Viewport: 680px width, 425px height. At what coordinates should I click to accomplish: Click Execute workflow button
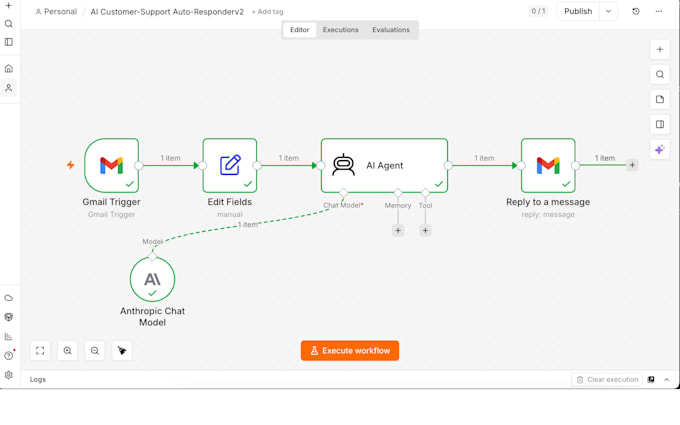(350, 351)
